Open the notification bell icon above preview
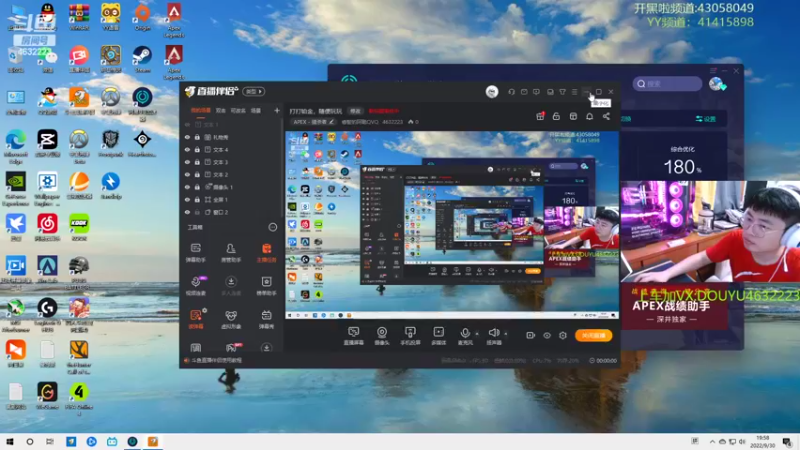 coord(589,116)
